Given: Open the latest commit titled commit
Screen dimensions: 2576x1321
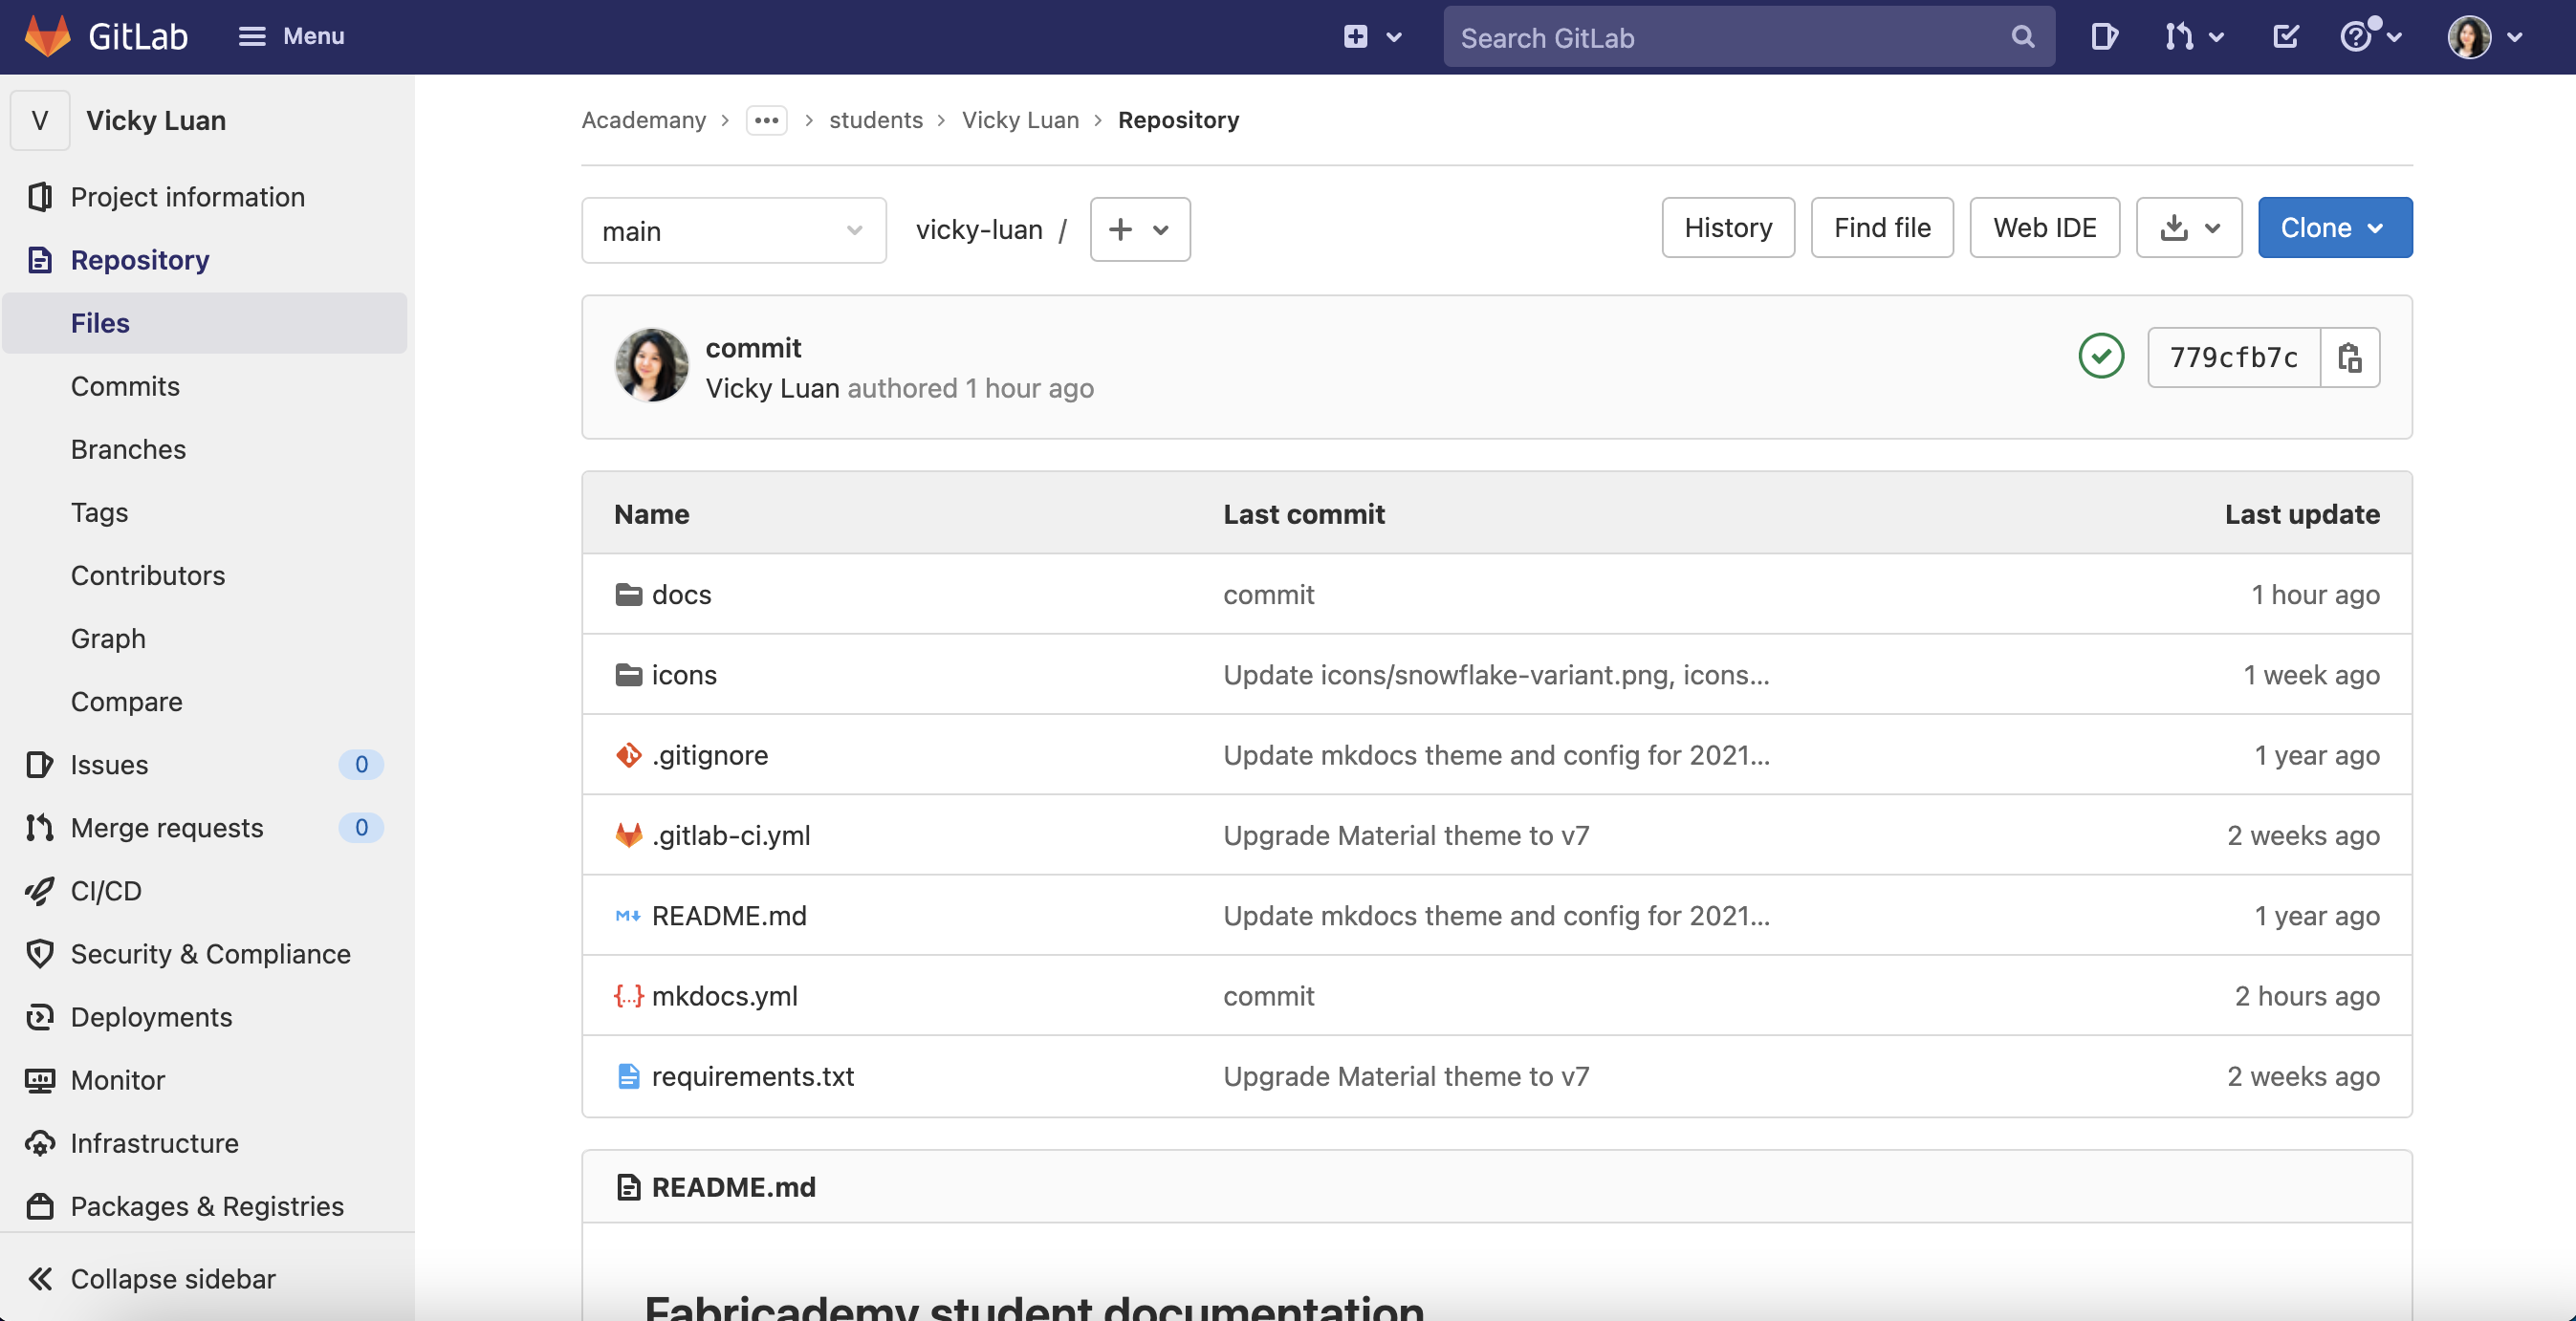Looking at the screenshot, I should (753, 348).
